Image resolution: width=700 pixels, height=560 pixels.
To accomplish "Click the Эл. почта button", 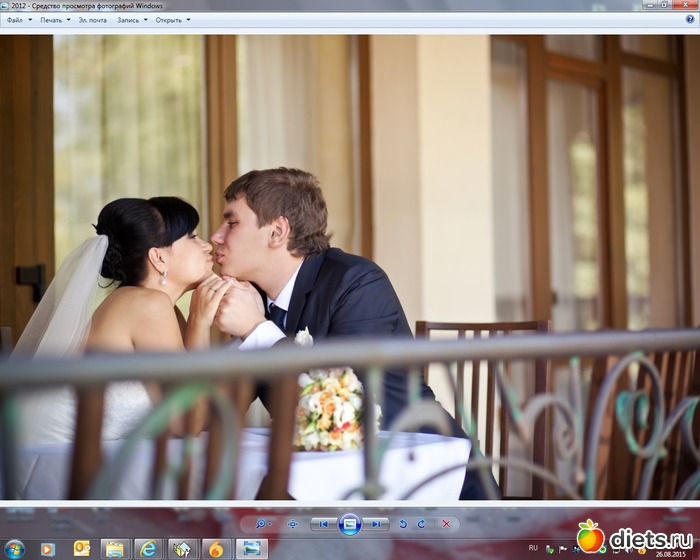I will tap(93, 20).
